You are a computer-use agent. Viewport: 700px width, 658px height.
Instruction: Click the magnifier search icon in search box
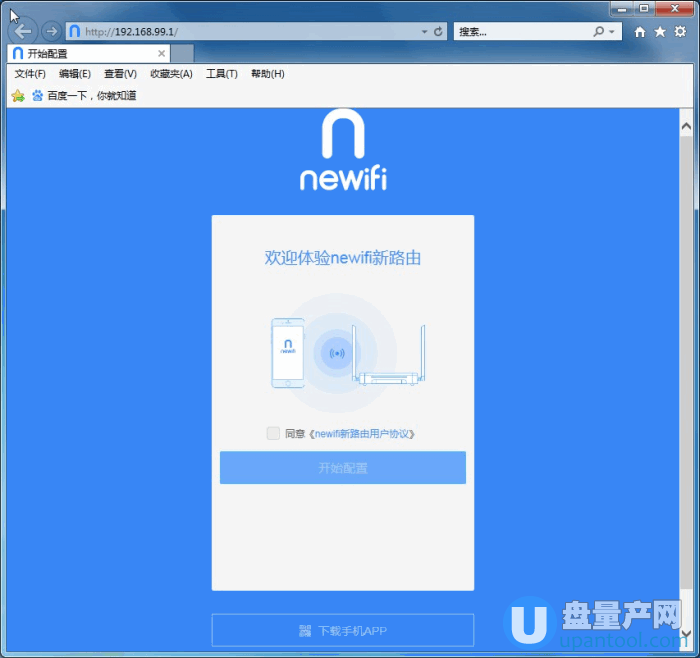click(598, 32)
